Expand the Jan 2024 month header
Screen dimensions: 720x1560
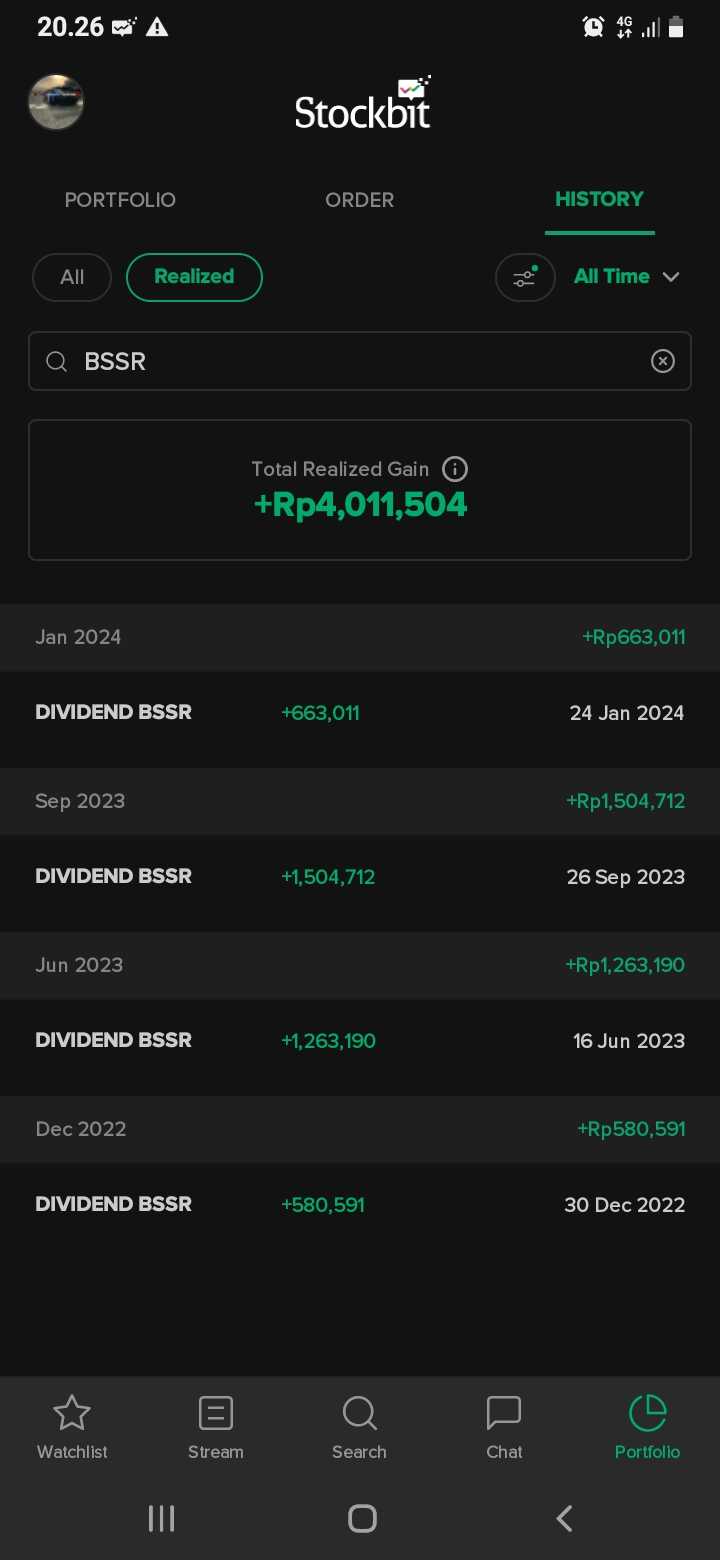(360, 637)
